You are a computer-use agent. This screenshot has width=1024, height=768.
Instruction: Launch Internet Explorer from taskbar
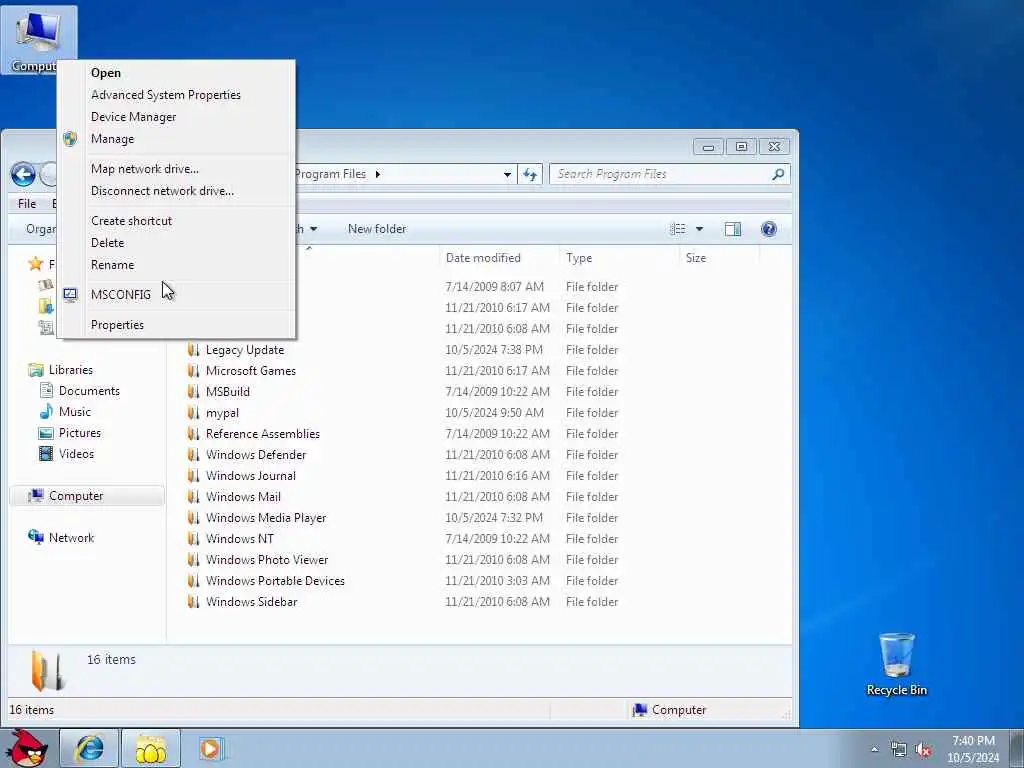89,748
